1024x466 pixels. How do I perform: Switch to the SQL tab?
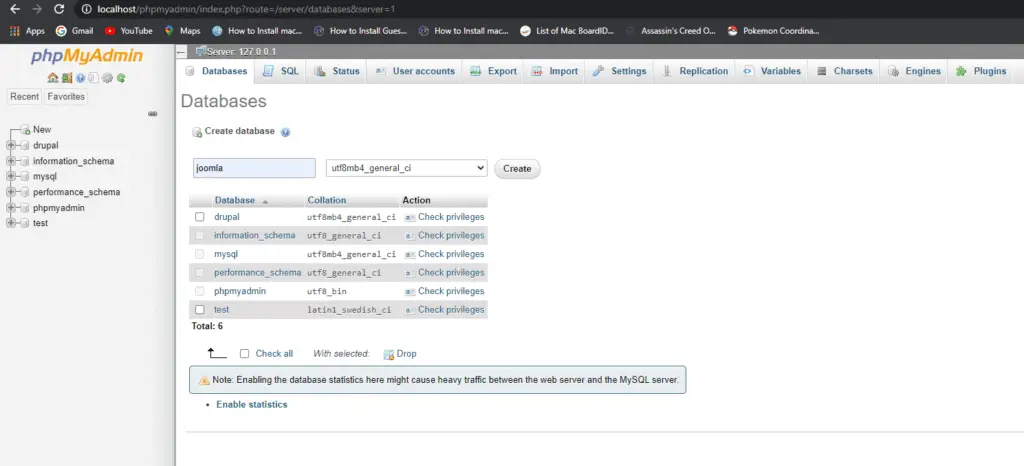(x=281, y=71)
